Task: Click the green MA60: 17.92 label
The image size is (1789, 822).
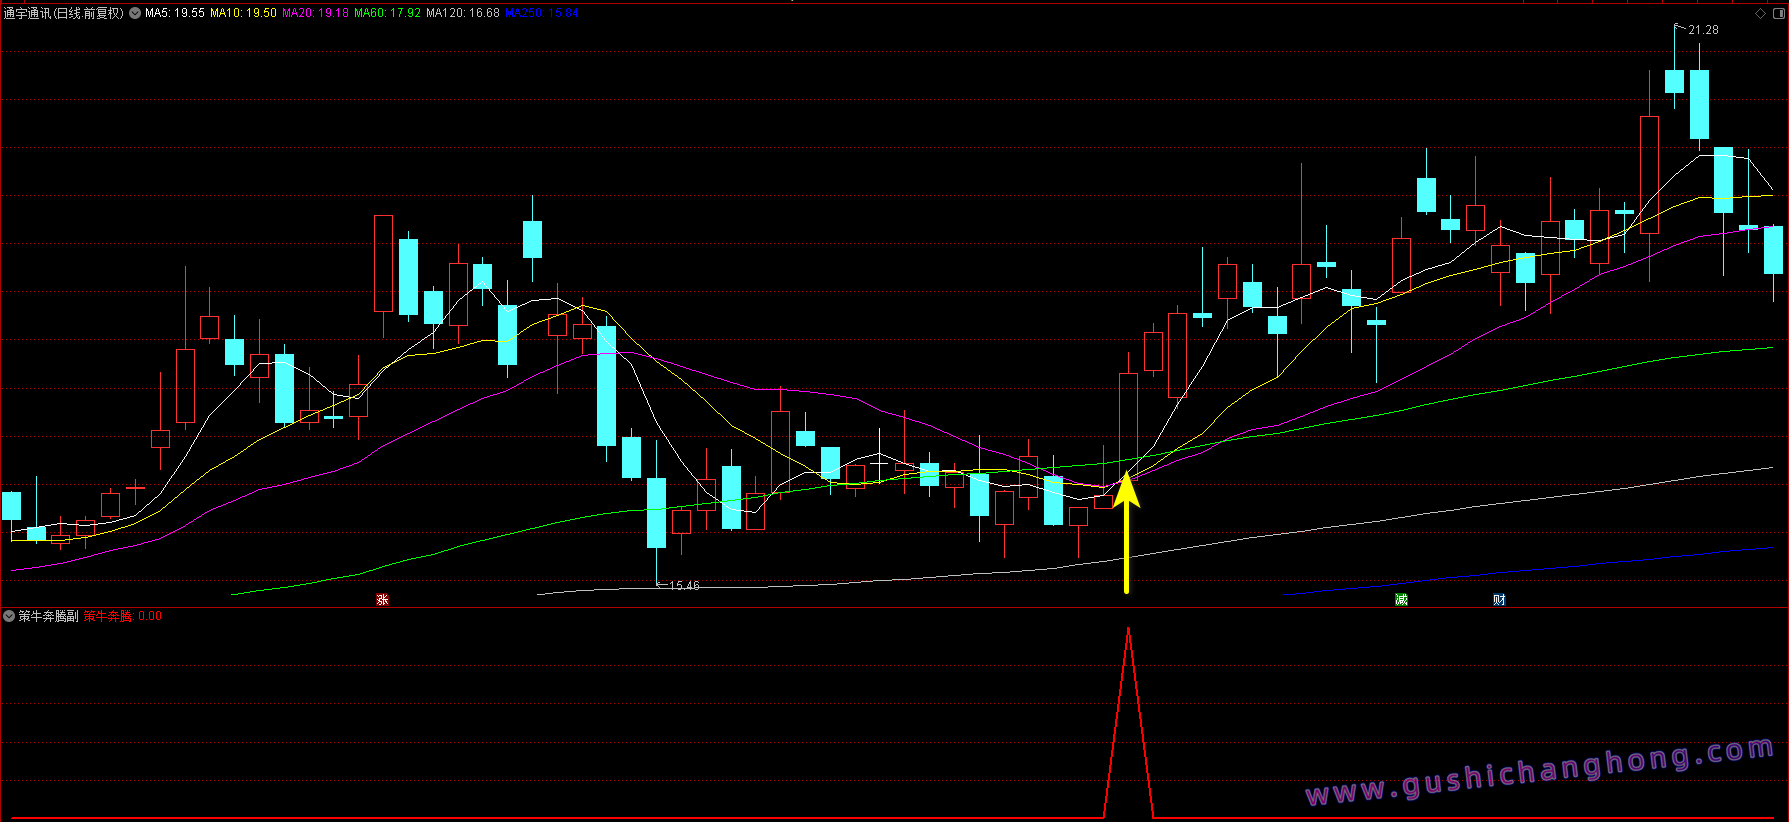Action: click(387, 13)
